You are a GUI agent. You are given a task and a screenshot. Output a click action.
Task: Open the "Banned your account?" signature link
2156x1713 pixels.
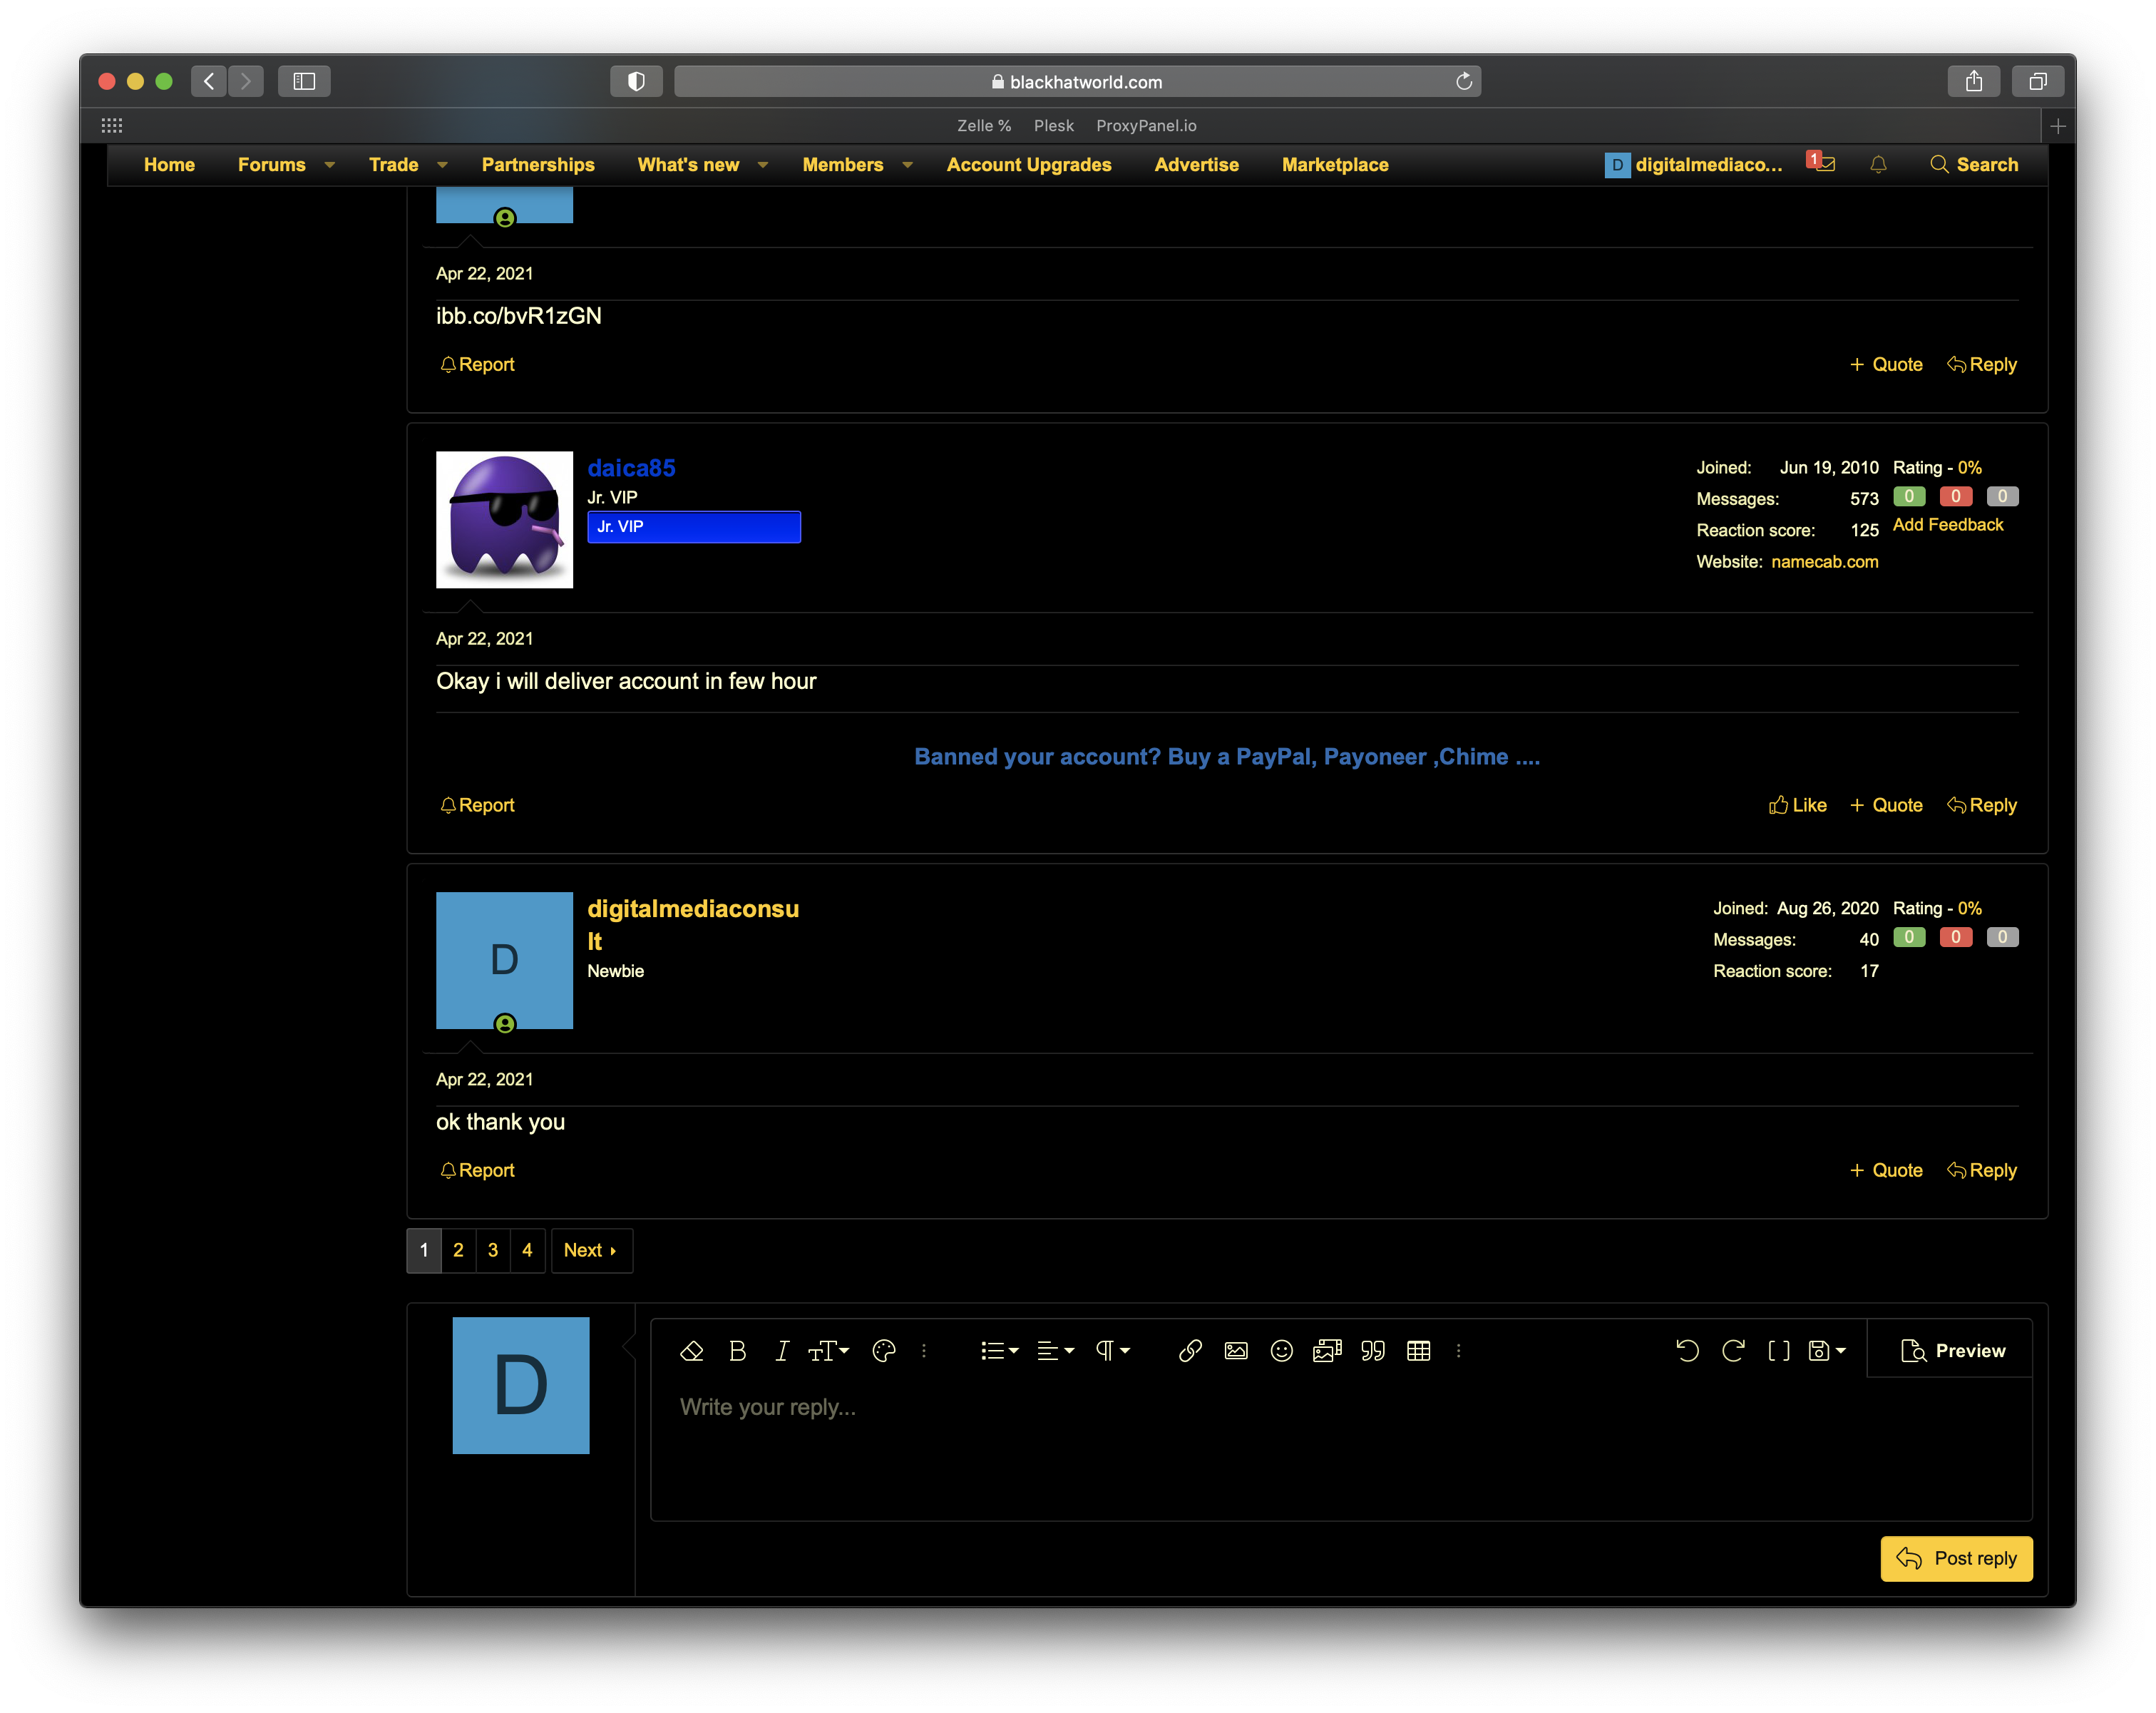tap(1227, 757)
